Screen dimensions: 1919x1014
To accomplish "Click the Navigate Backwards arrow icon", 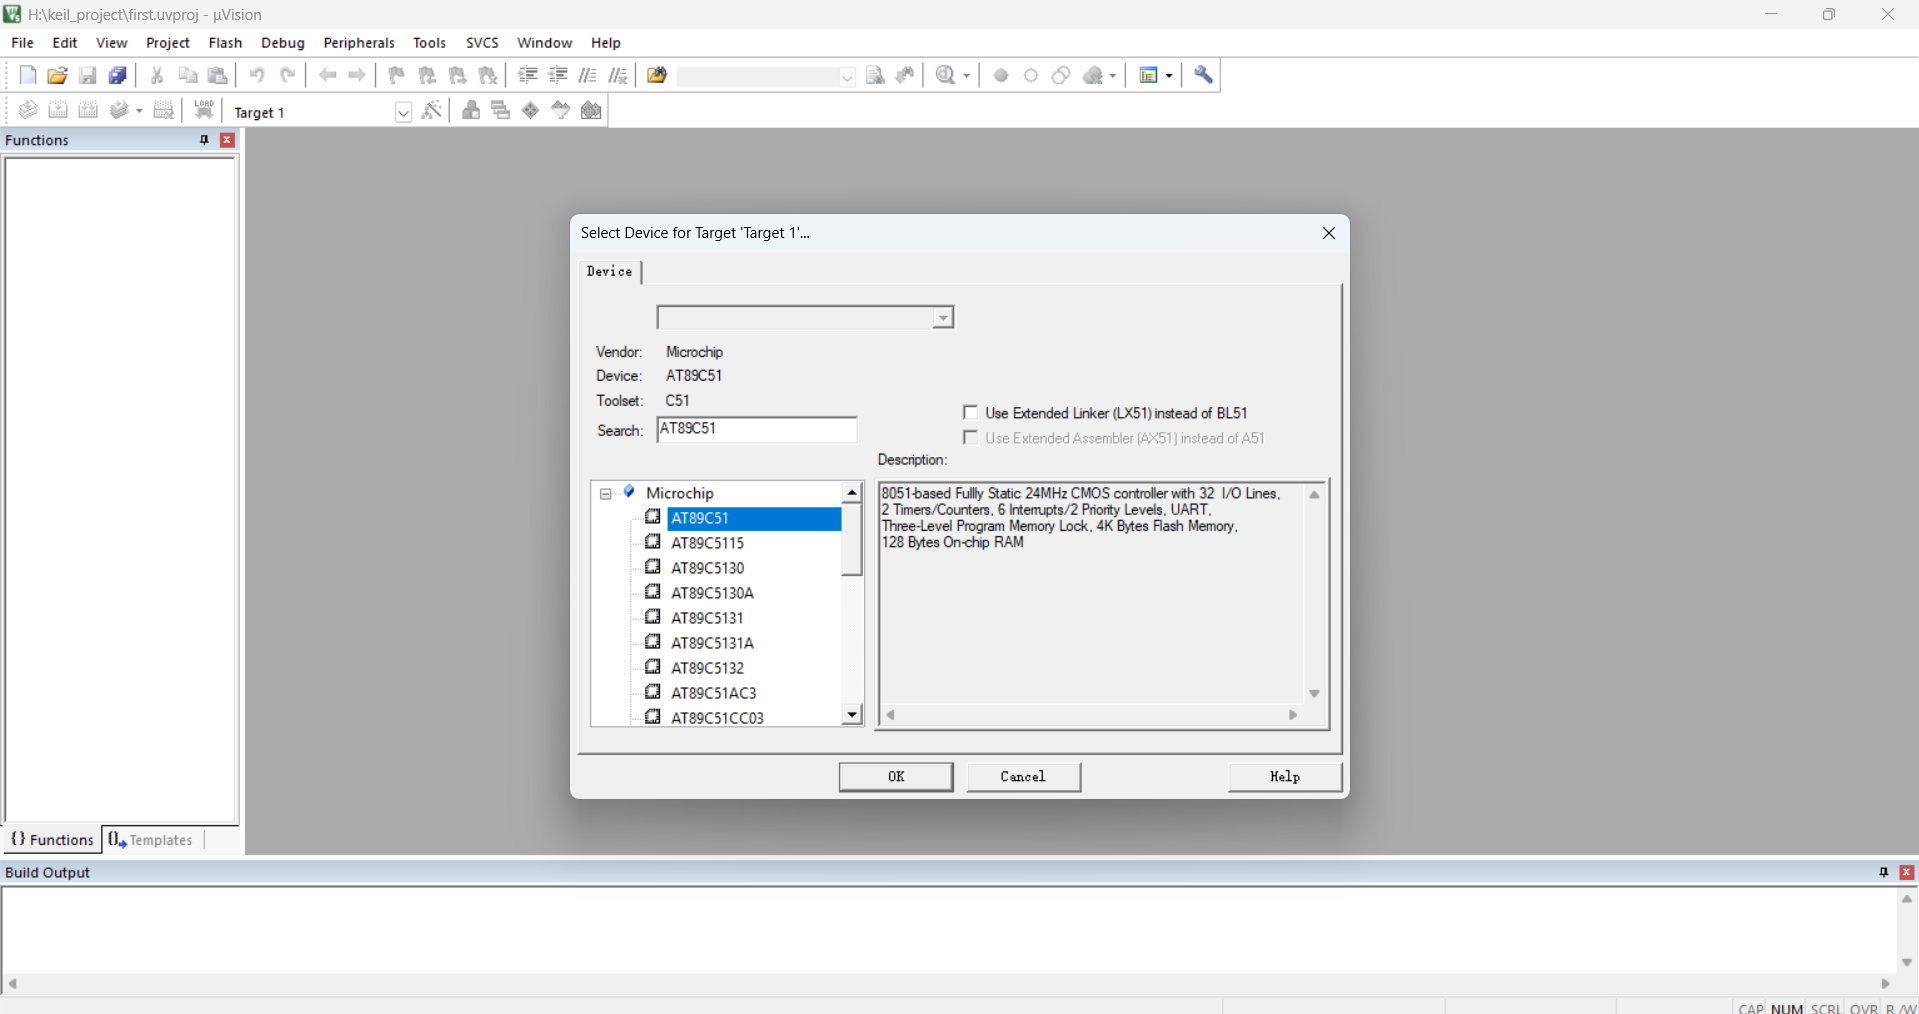I will [327, 76].
